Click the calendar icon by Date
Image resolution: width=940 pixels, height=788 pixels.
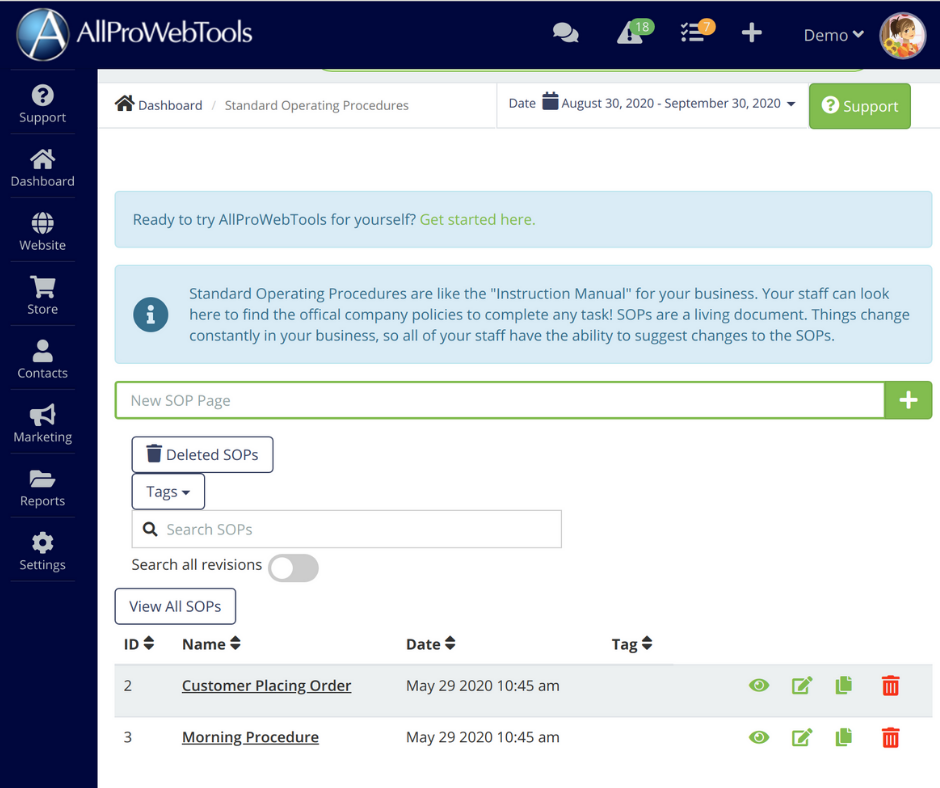coord(550,101)
